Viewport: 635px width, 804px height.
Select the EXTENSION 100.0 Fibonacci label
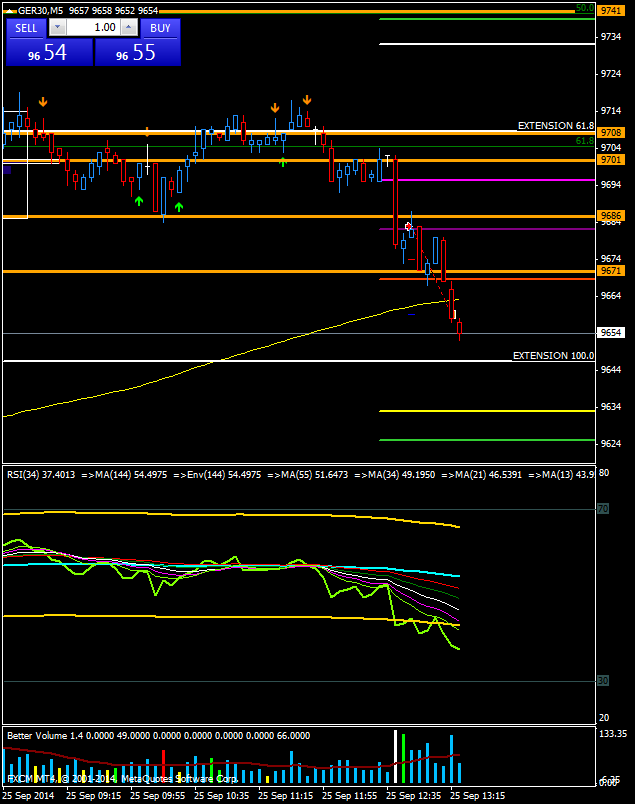pyautogui.click(x=553, y=356)
